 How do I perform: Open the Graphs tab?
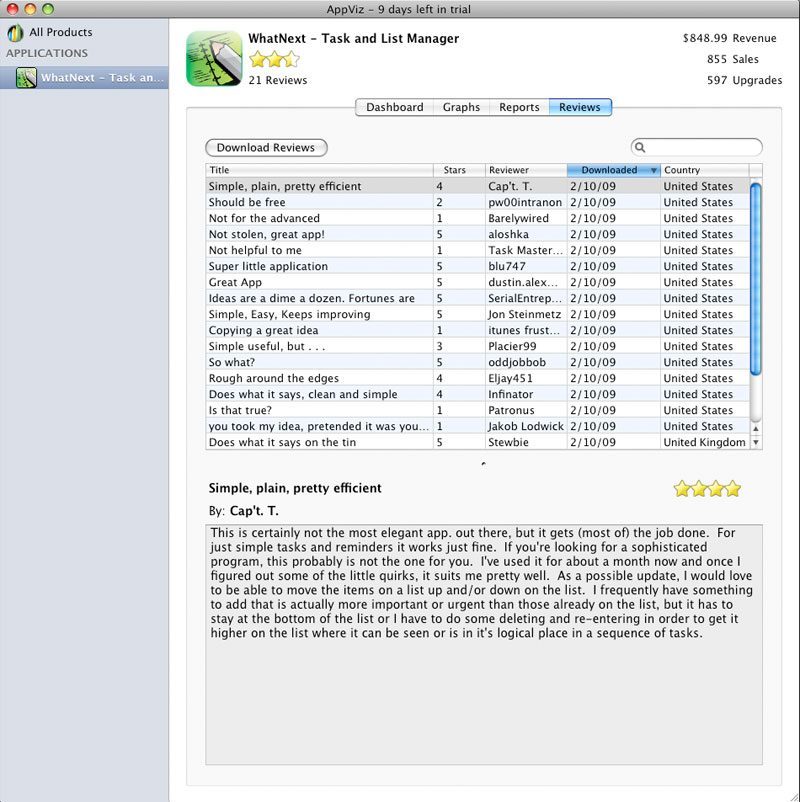461,107
